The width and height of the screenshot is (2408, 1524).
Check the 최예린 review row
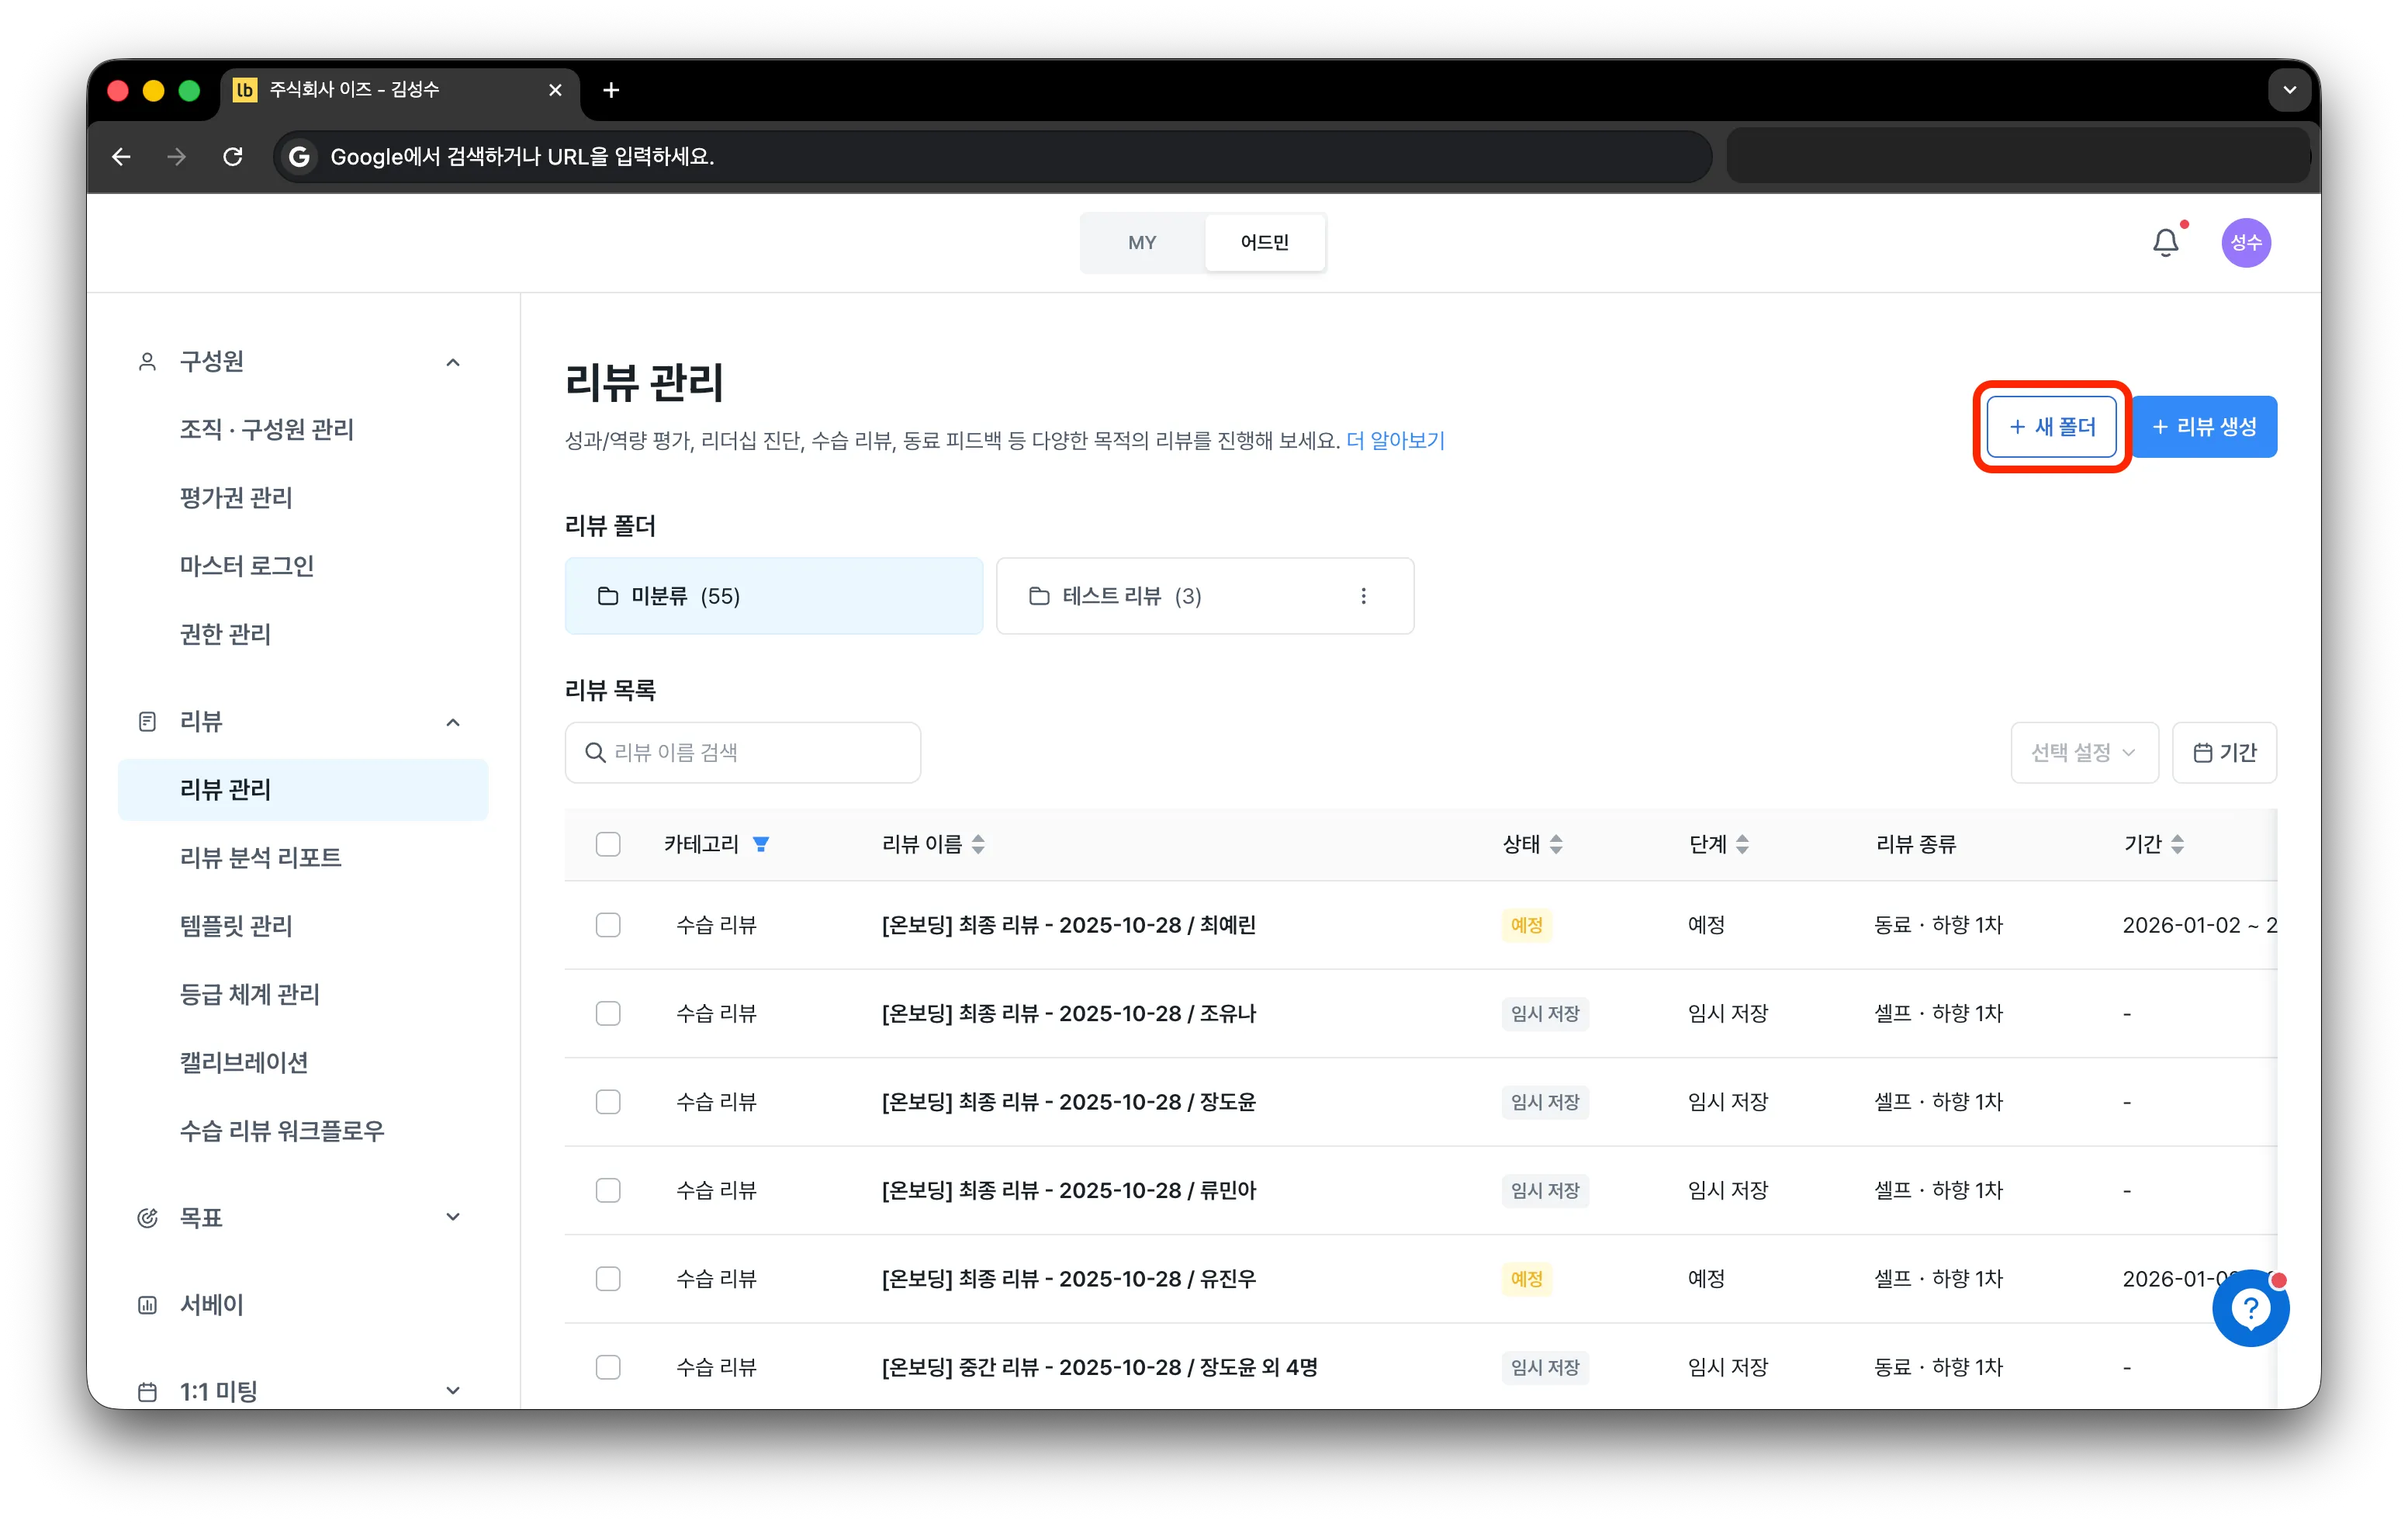[x=608, y=925]
